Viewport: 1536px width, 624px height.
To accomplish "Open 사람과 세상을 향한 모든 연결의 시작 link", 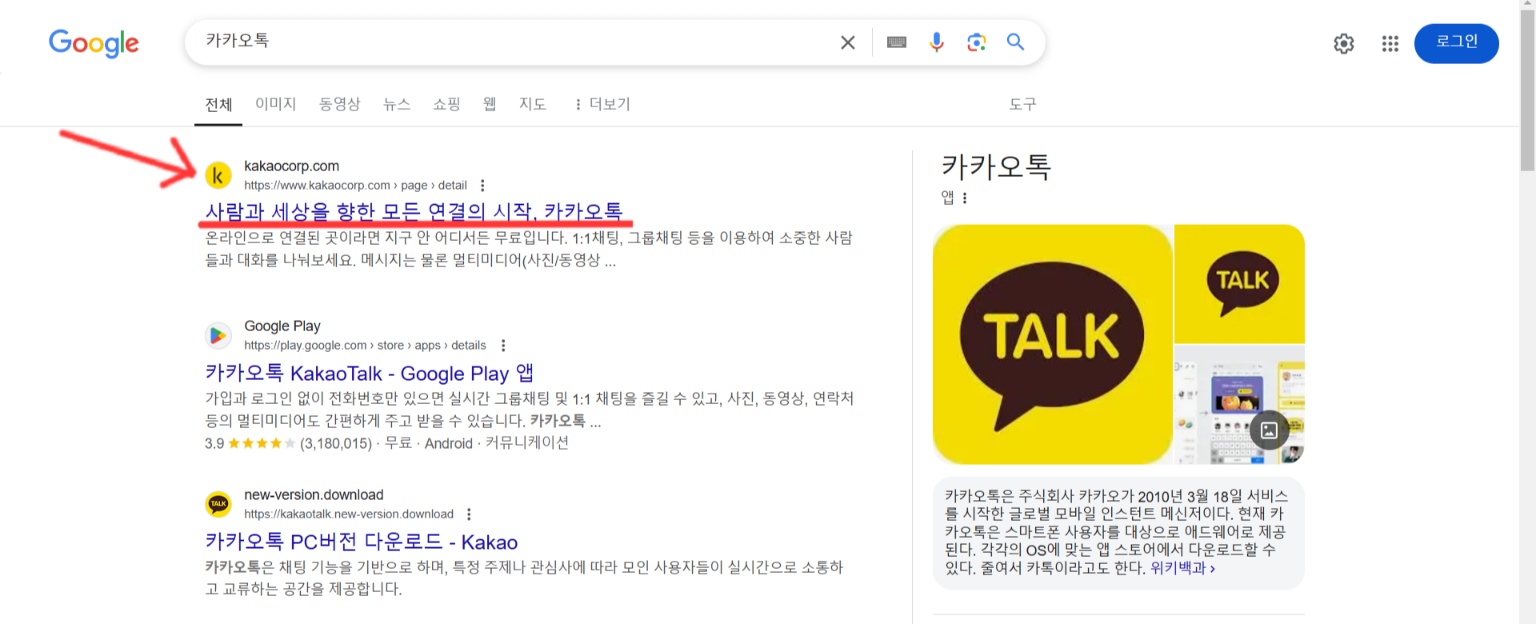I will [x=413, y=212].
